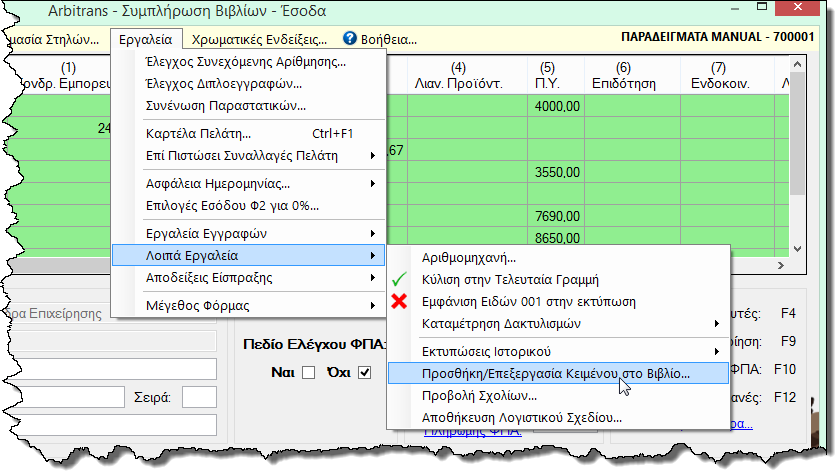The height and width of the screenshot is (471, 835).
Task: Click the Σειρά input field
Action: coord(199,397)
